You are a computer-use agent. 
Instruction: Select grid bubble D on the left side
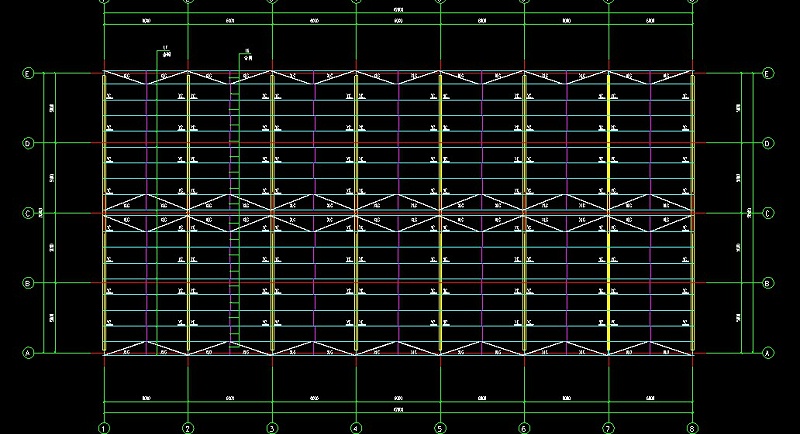(29, 143)
